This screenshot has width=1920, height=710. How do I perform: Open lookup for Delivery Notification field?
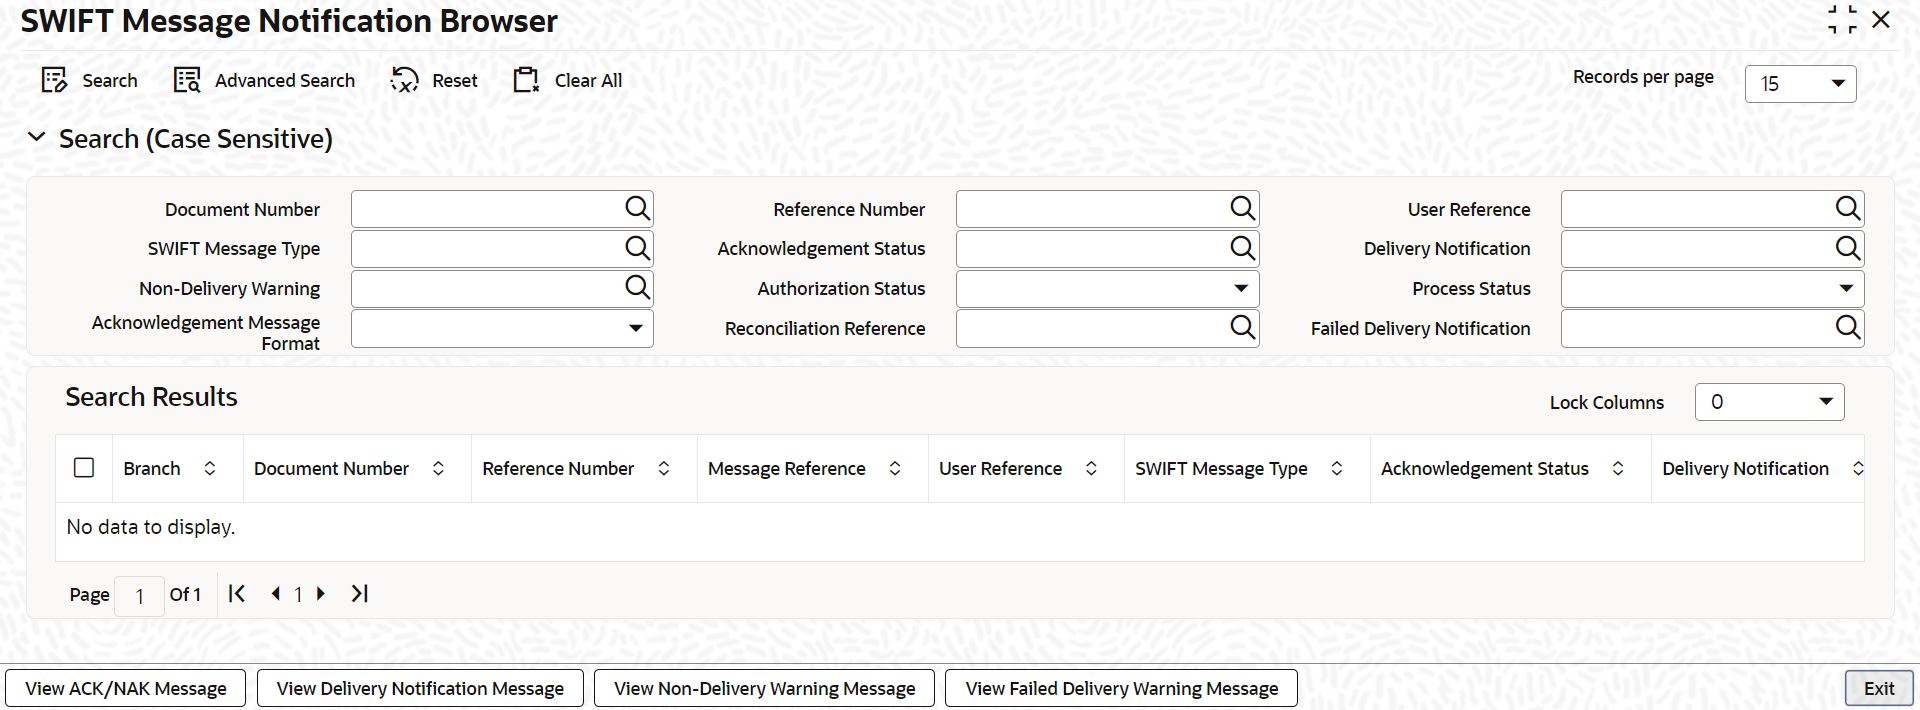(x=1847, y=248)
